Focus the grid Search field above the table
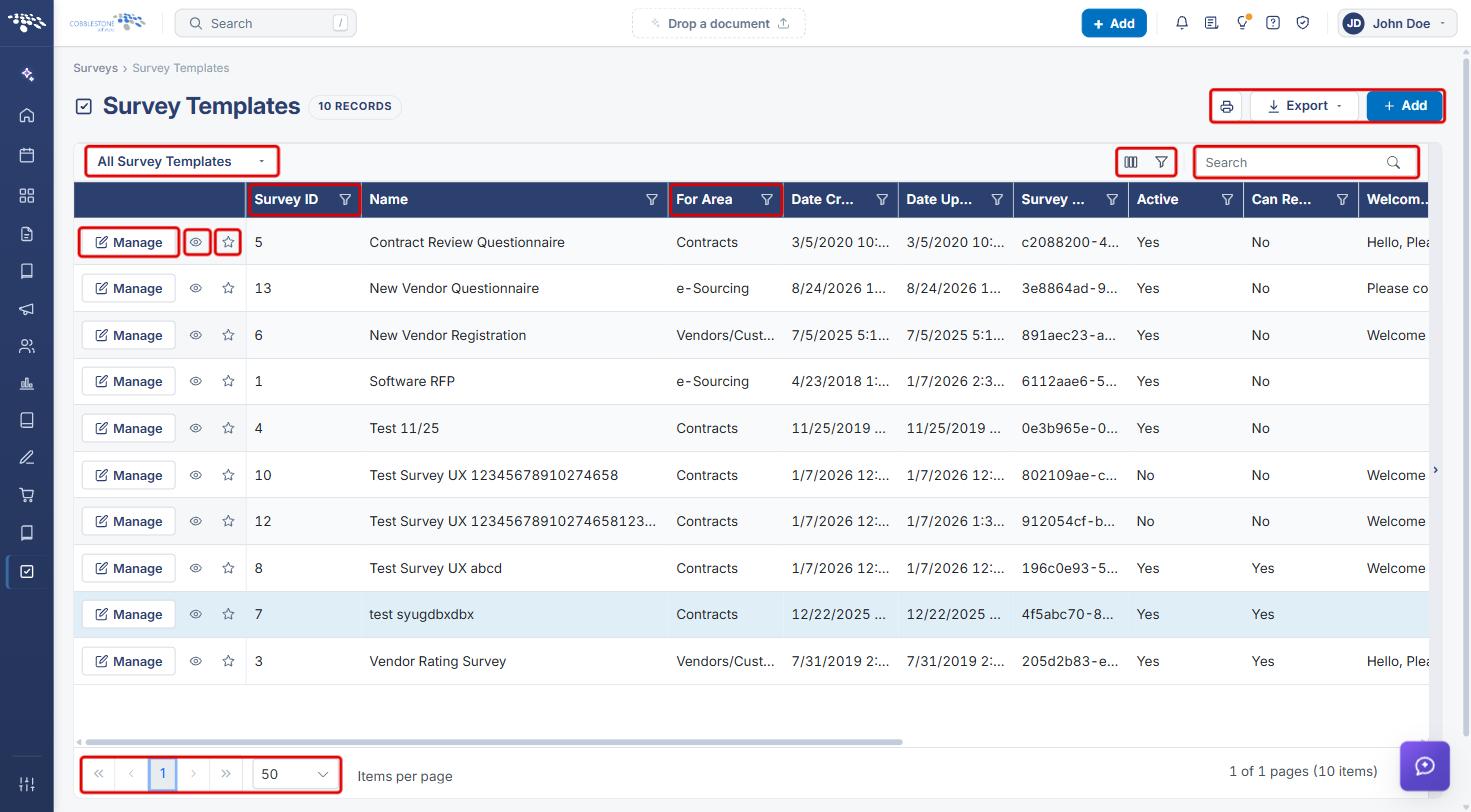 click(x=1306, y=162)
